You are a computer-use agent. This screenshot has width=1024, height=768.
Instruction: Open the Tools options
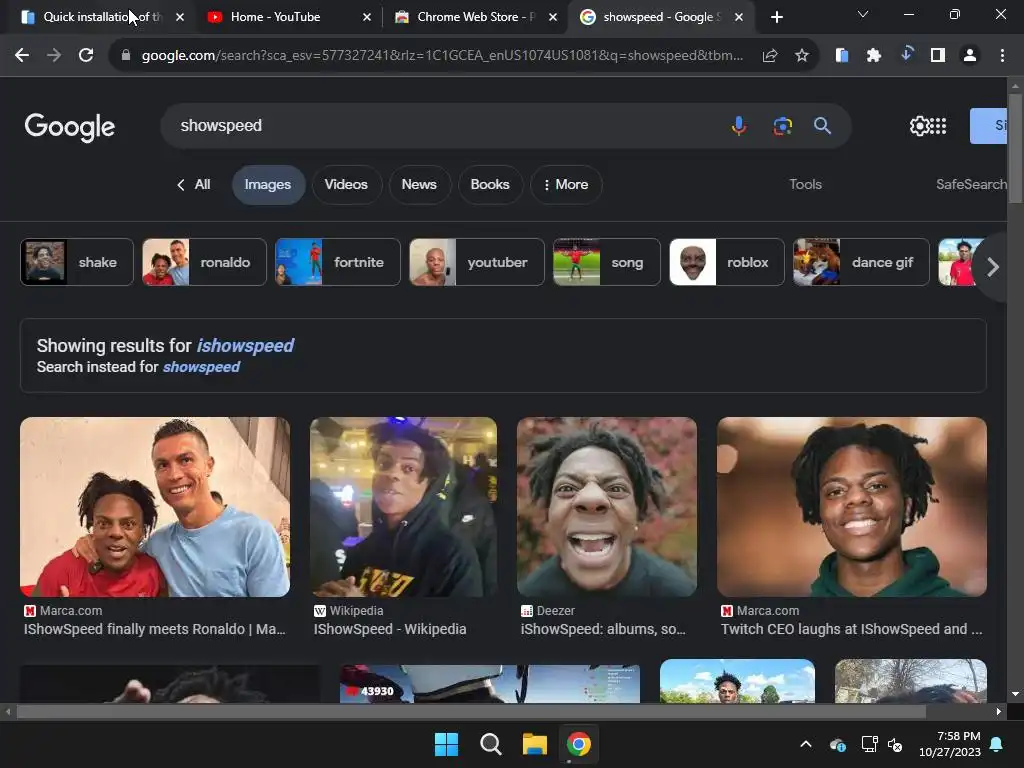click(805, 185)
